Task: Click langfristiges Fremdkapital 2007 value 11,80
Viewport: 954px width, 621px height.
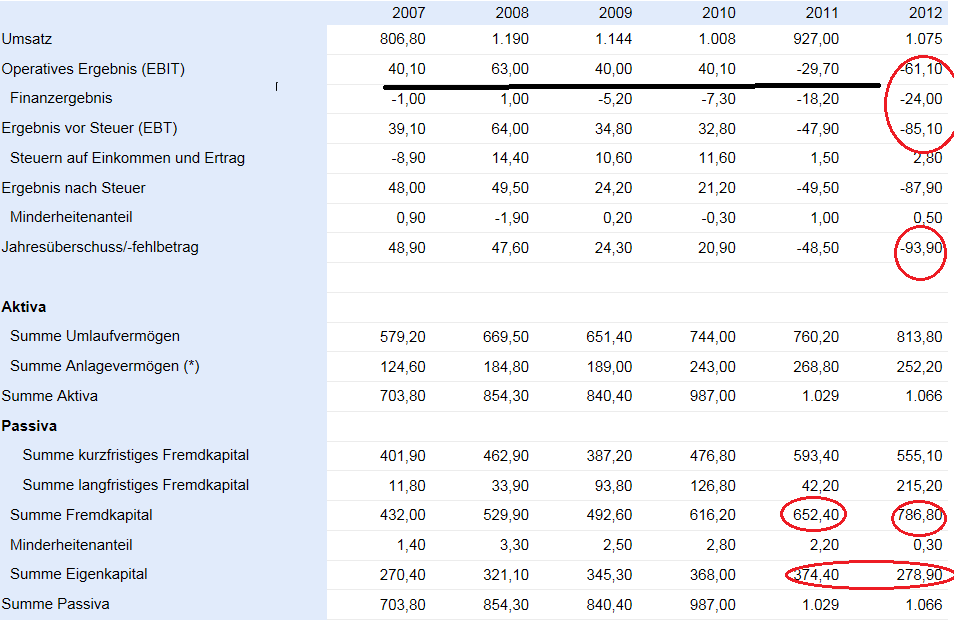Action: pos(406,486)
